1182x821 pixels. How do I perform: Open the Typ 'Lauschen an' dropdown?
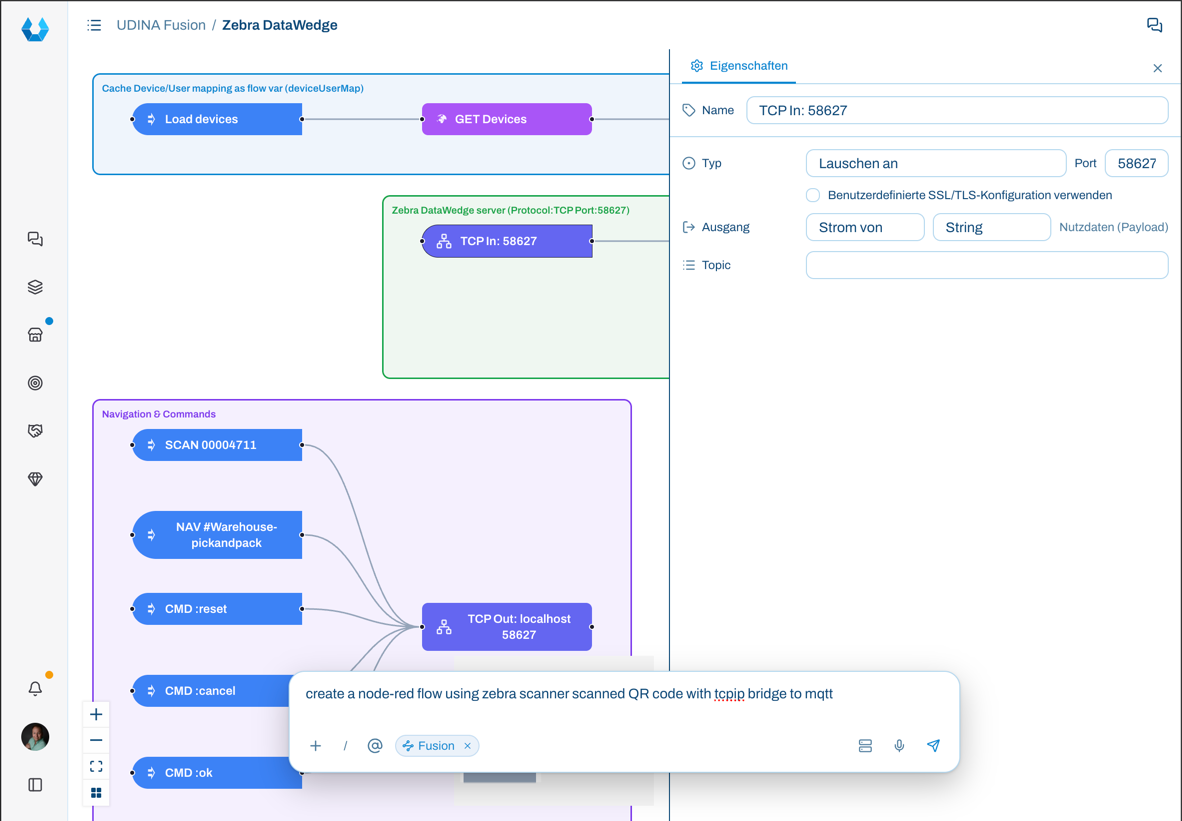[935, 164]
